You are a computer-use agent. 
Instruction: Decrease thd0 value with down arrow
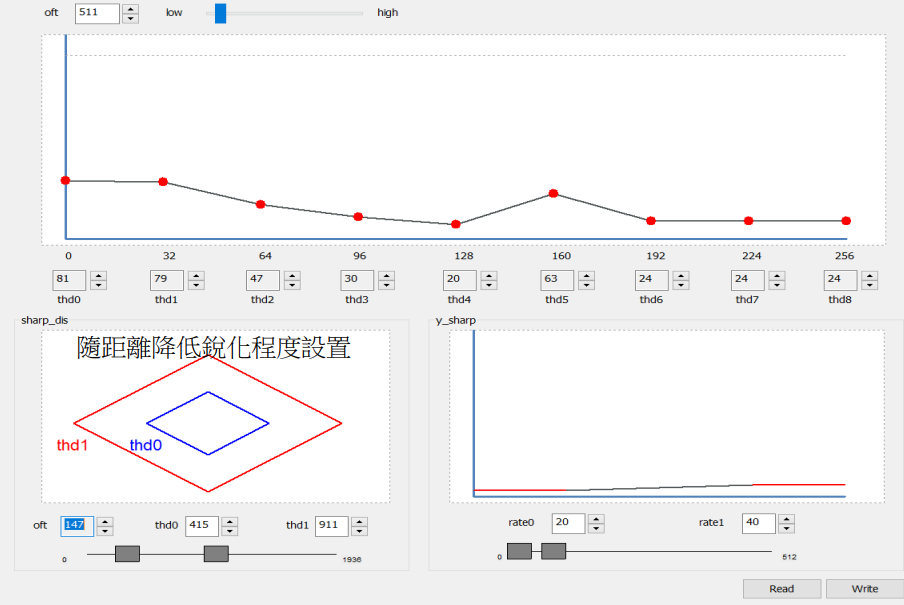pyautogui.click(x=99, y=285)
